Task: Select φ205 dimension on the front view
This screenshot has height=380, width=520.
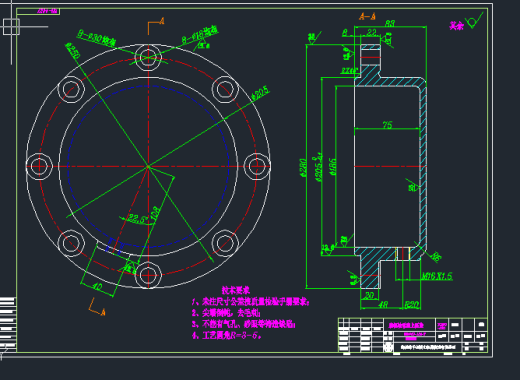Action: click(x=260, y=93)
